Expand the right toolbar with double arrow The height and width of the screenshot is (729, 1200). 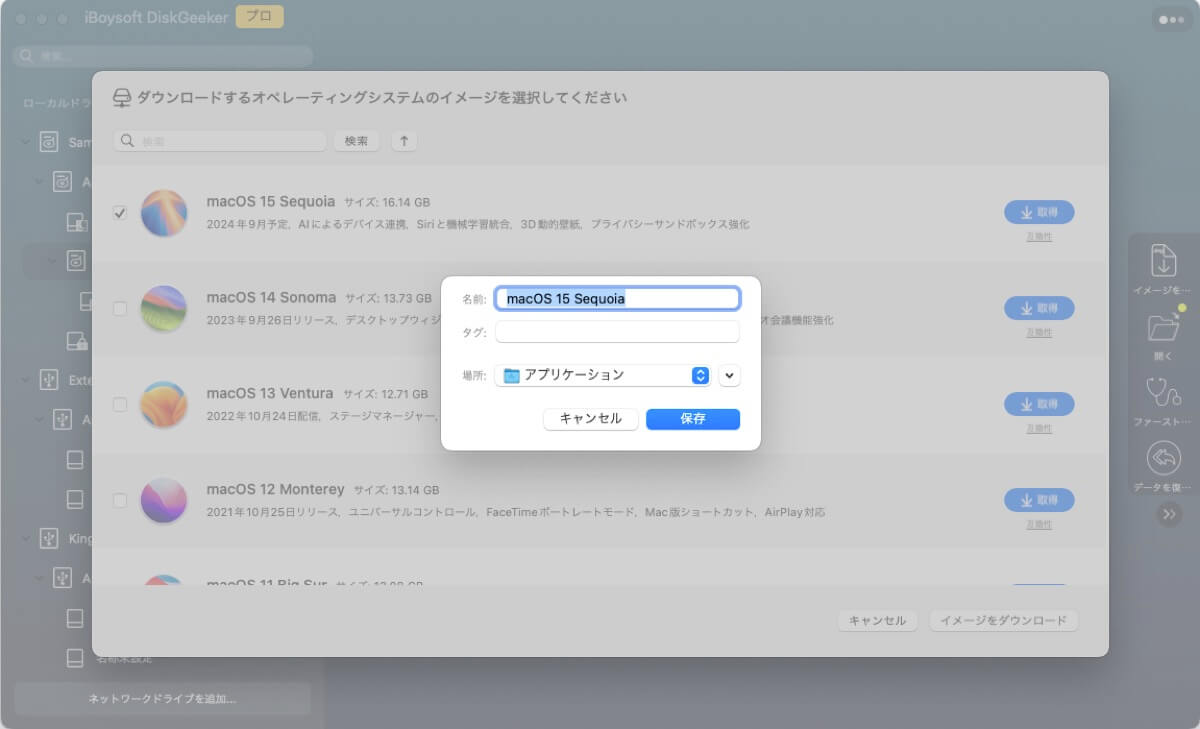click(1168, 514)
